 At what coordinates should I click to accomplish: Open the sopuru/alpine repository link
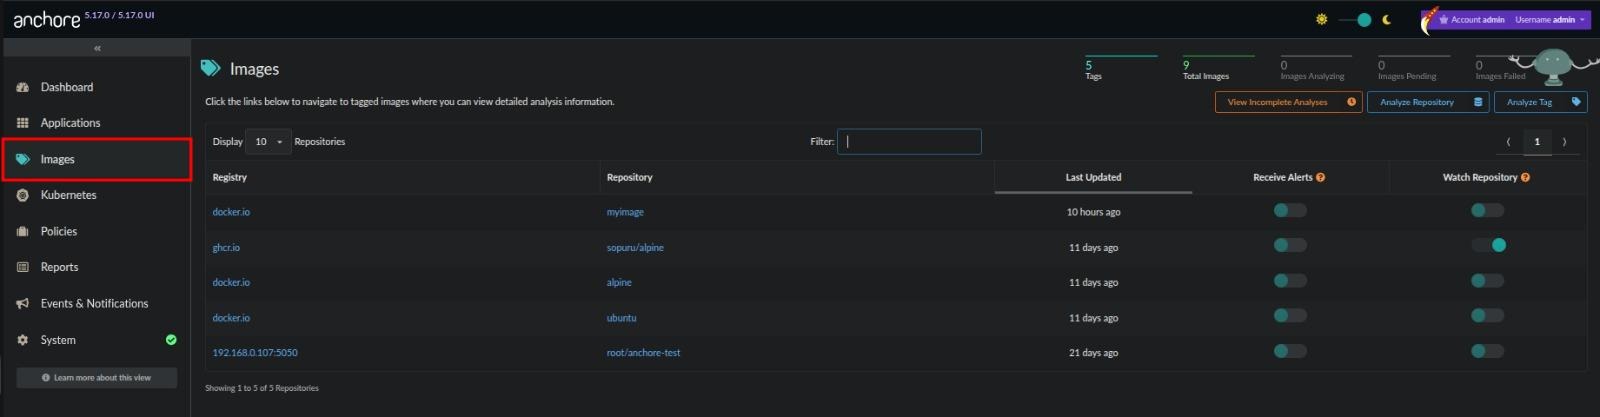pos(635,247)
